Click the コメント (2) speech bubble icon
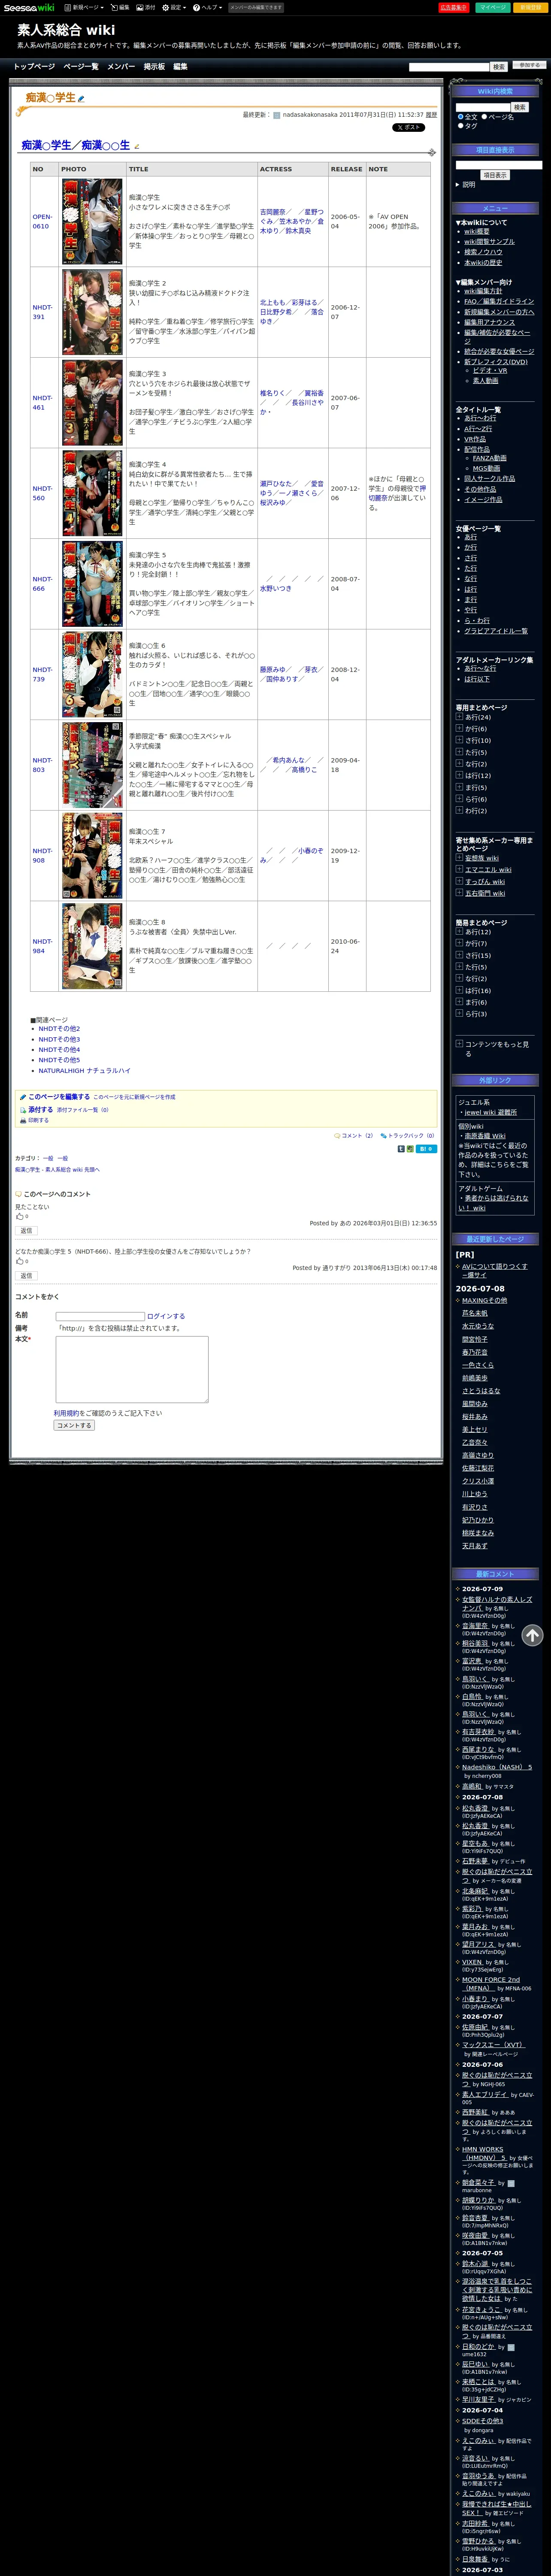This screenshot has height=2576, width=551. pyautogui.click(x=337, y=1136)
